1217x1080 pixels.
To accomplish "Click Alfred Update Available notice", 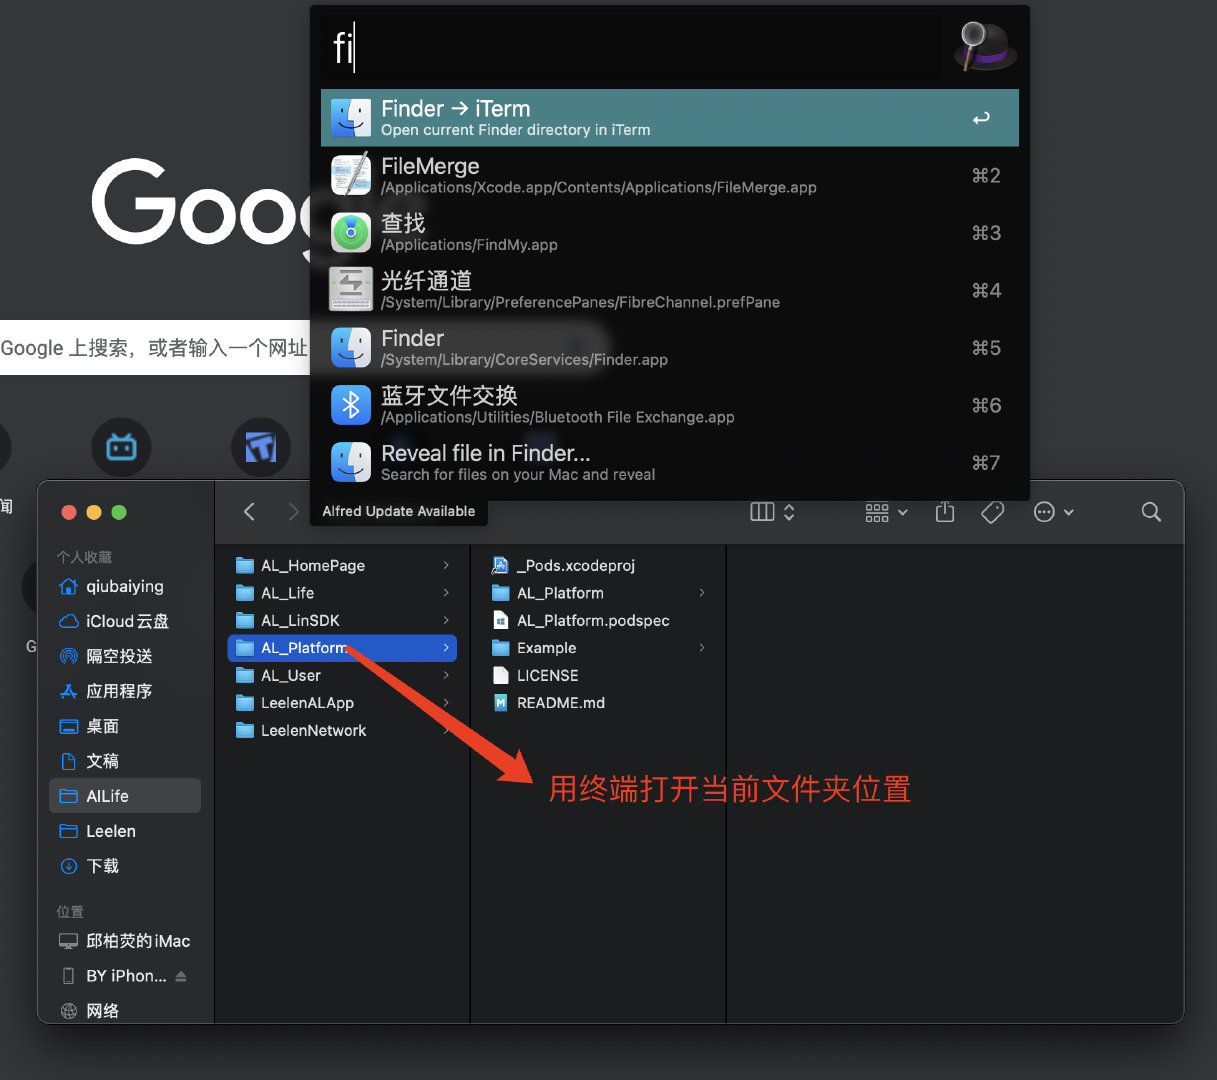I will click(399, 511).
